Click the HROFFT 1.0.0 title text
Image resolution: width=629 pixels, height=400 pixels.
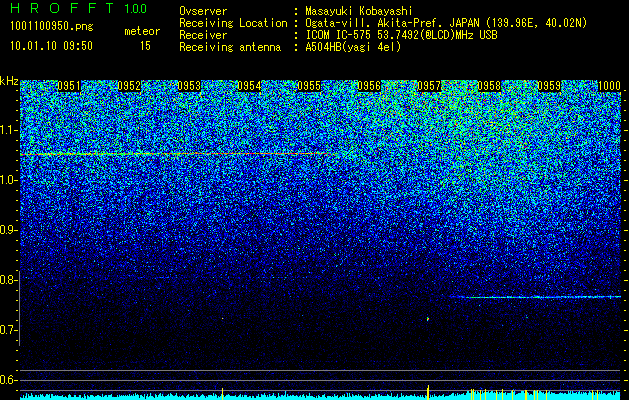[x=79, y=8]
